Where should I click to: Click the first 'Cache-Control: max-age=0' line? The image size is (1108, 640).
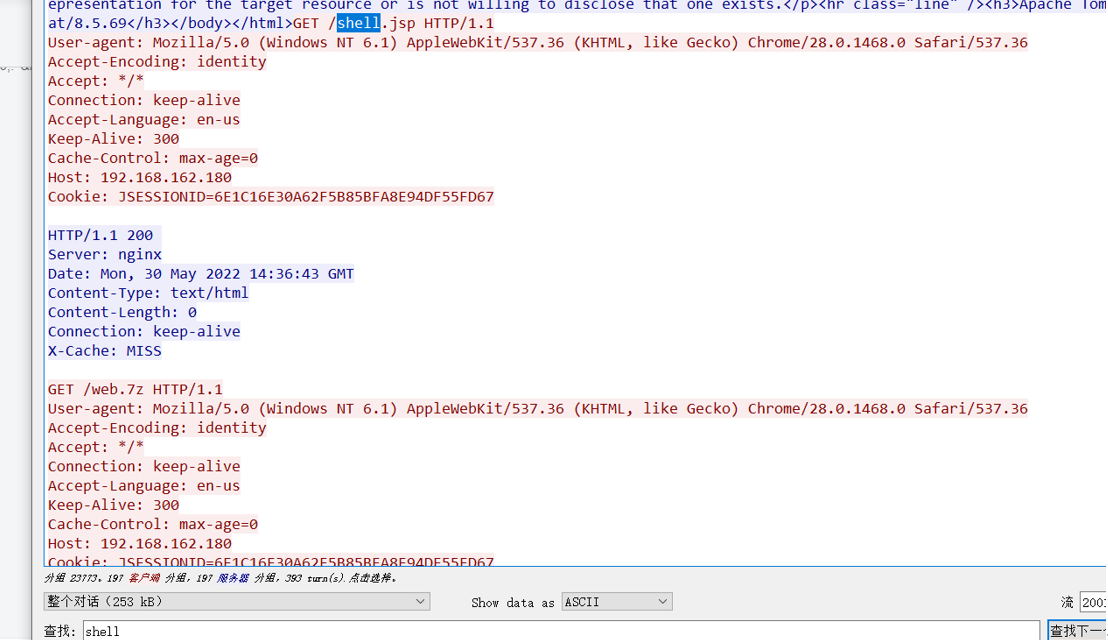pyautogui.click(x=153, y=158)
